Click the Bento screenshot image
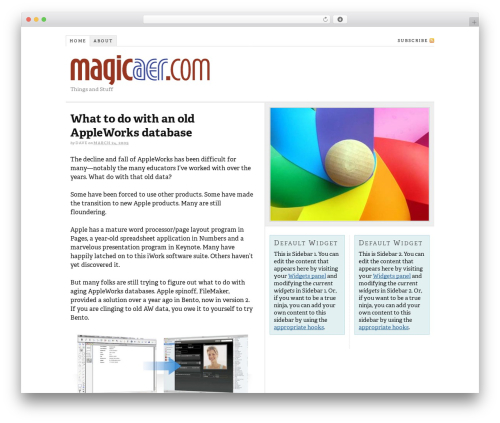The image size is (500, 423). coord(163,363)
